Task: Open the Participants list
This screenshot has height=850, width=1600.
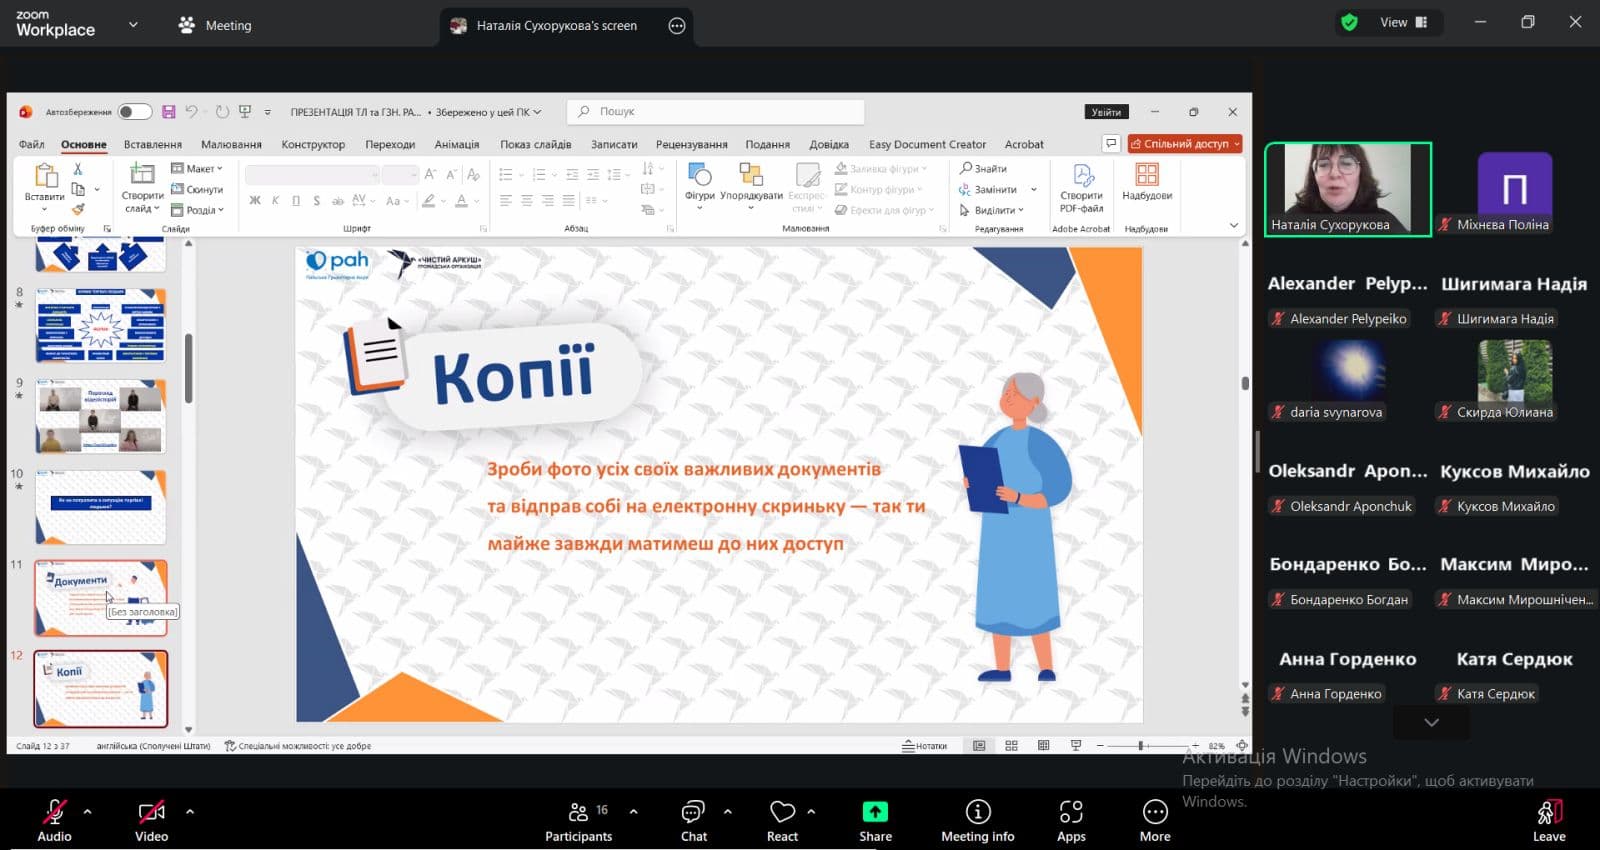Action: tap(578, 820)
